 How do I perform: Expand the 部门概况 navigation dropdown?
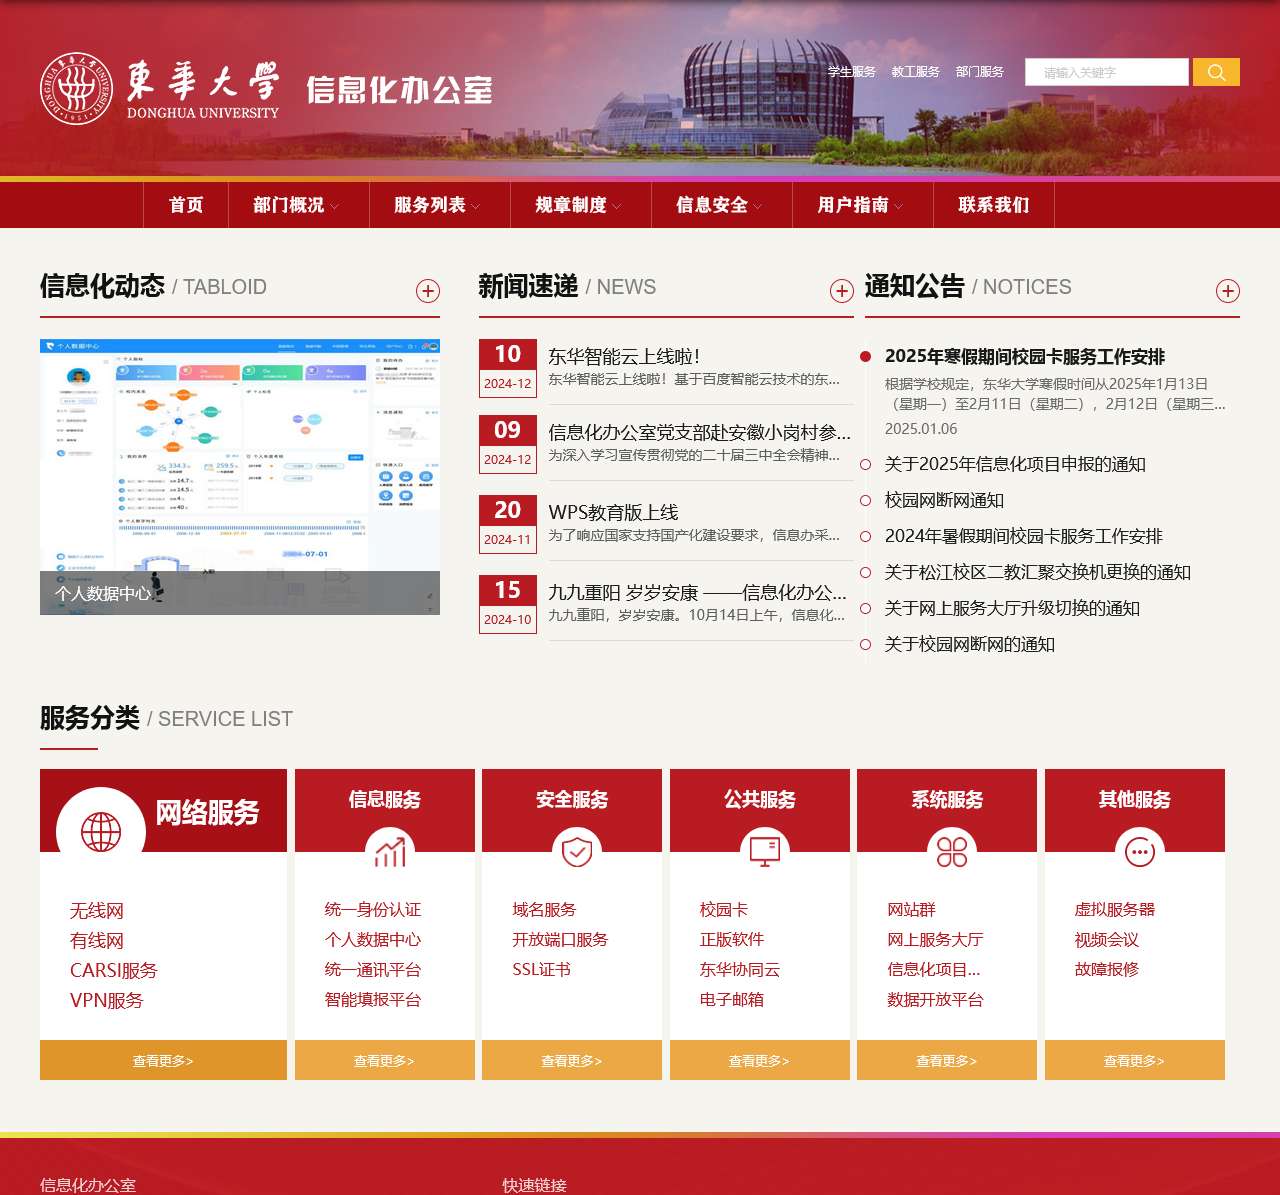[296, 205]
